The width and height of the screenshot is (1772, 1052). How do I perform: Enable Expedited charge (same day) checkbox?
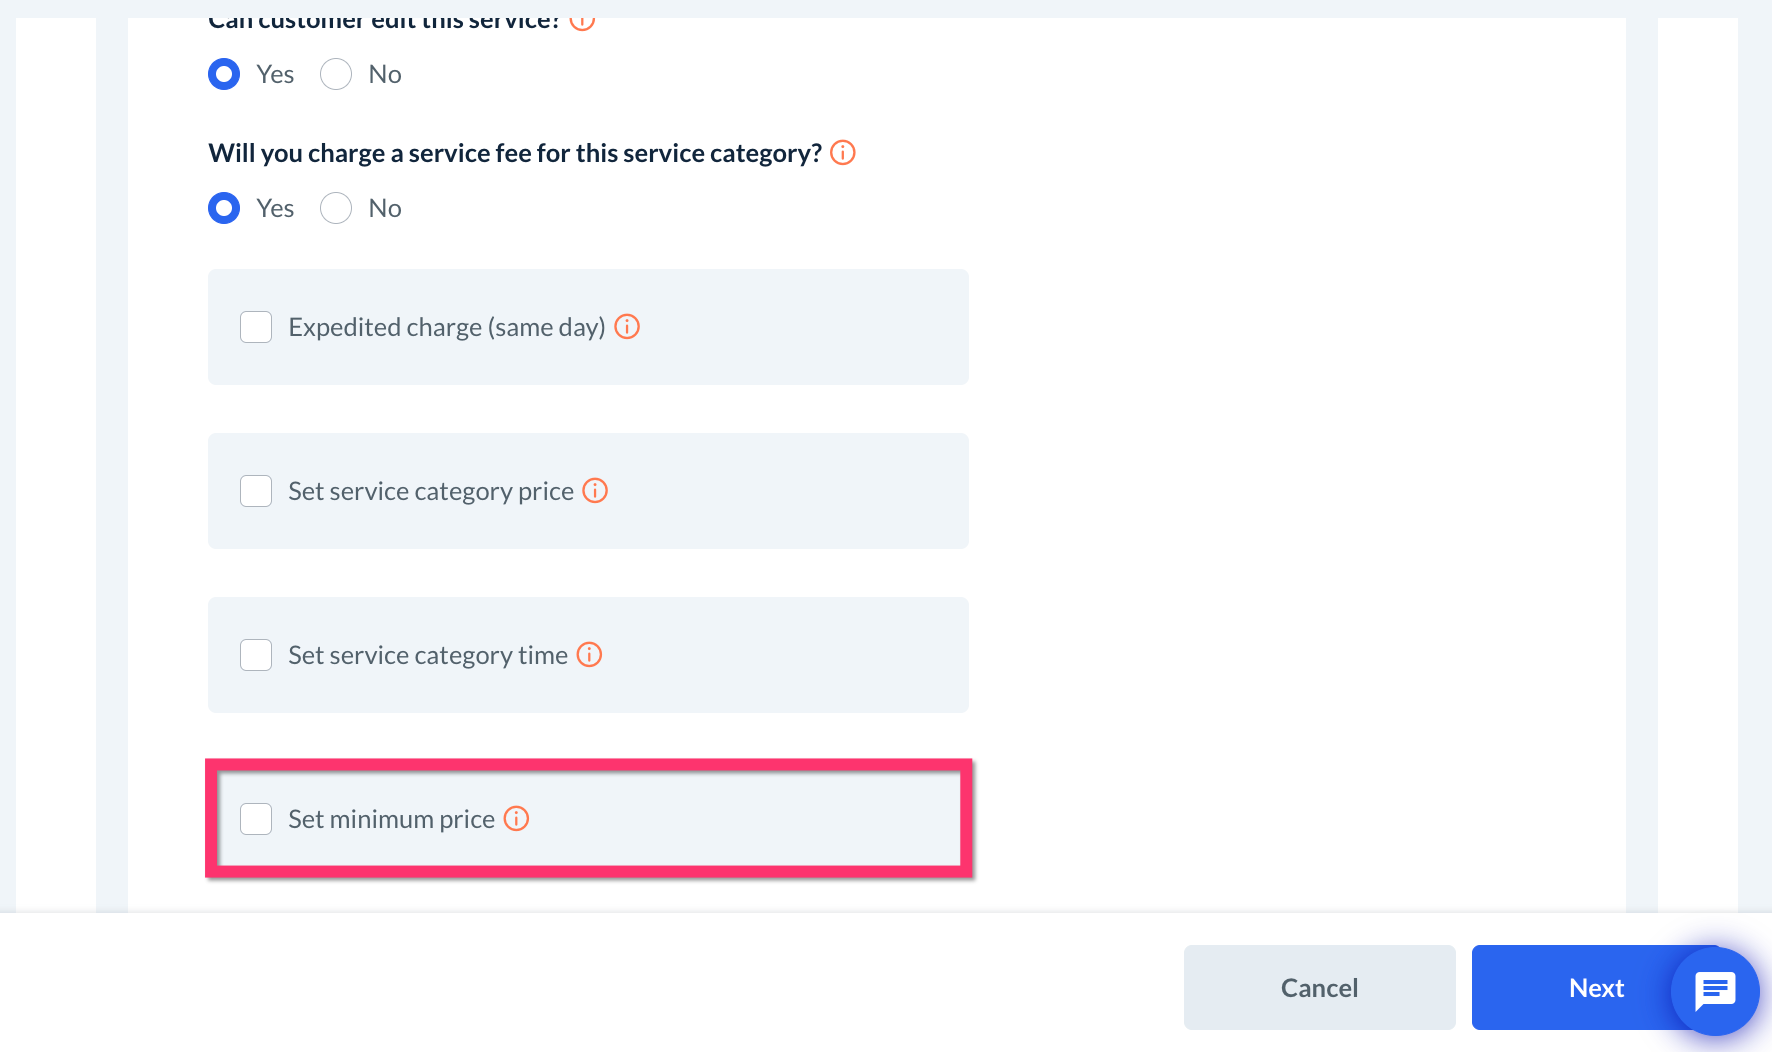coord(256,327)
